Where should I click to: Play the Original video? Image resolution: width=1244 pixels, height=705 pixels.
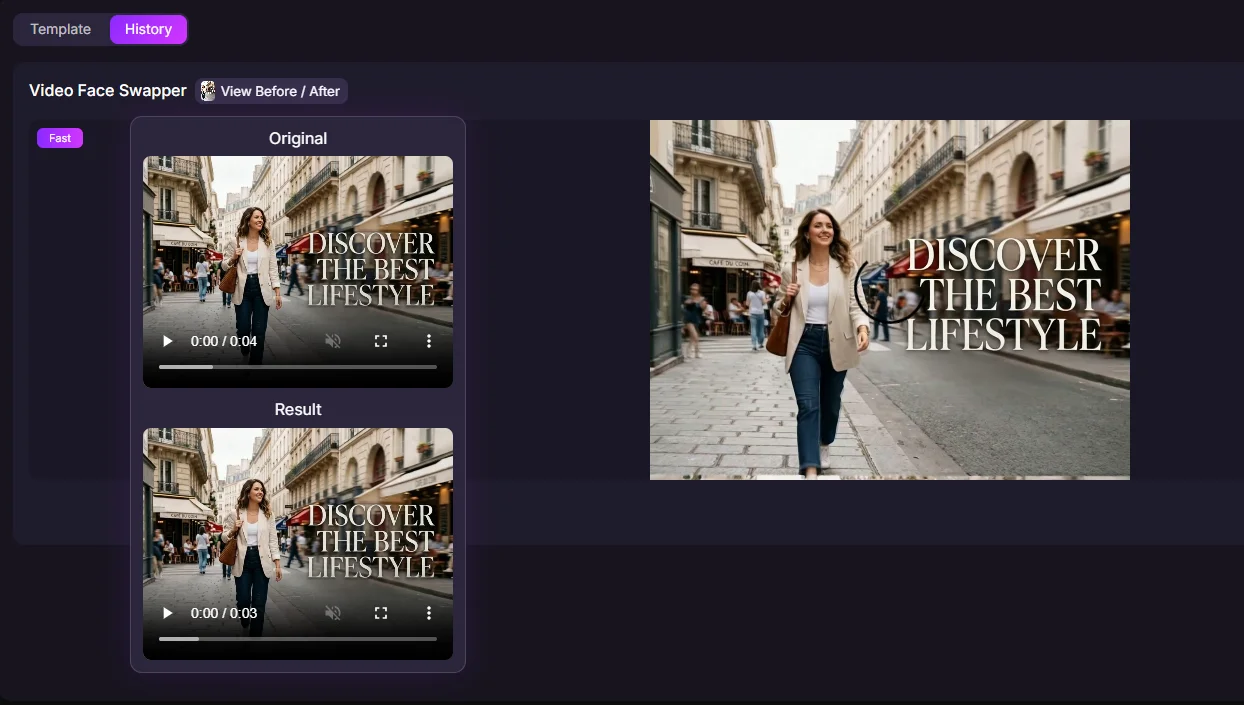[x=168, y=341]
